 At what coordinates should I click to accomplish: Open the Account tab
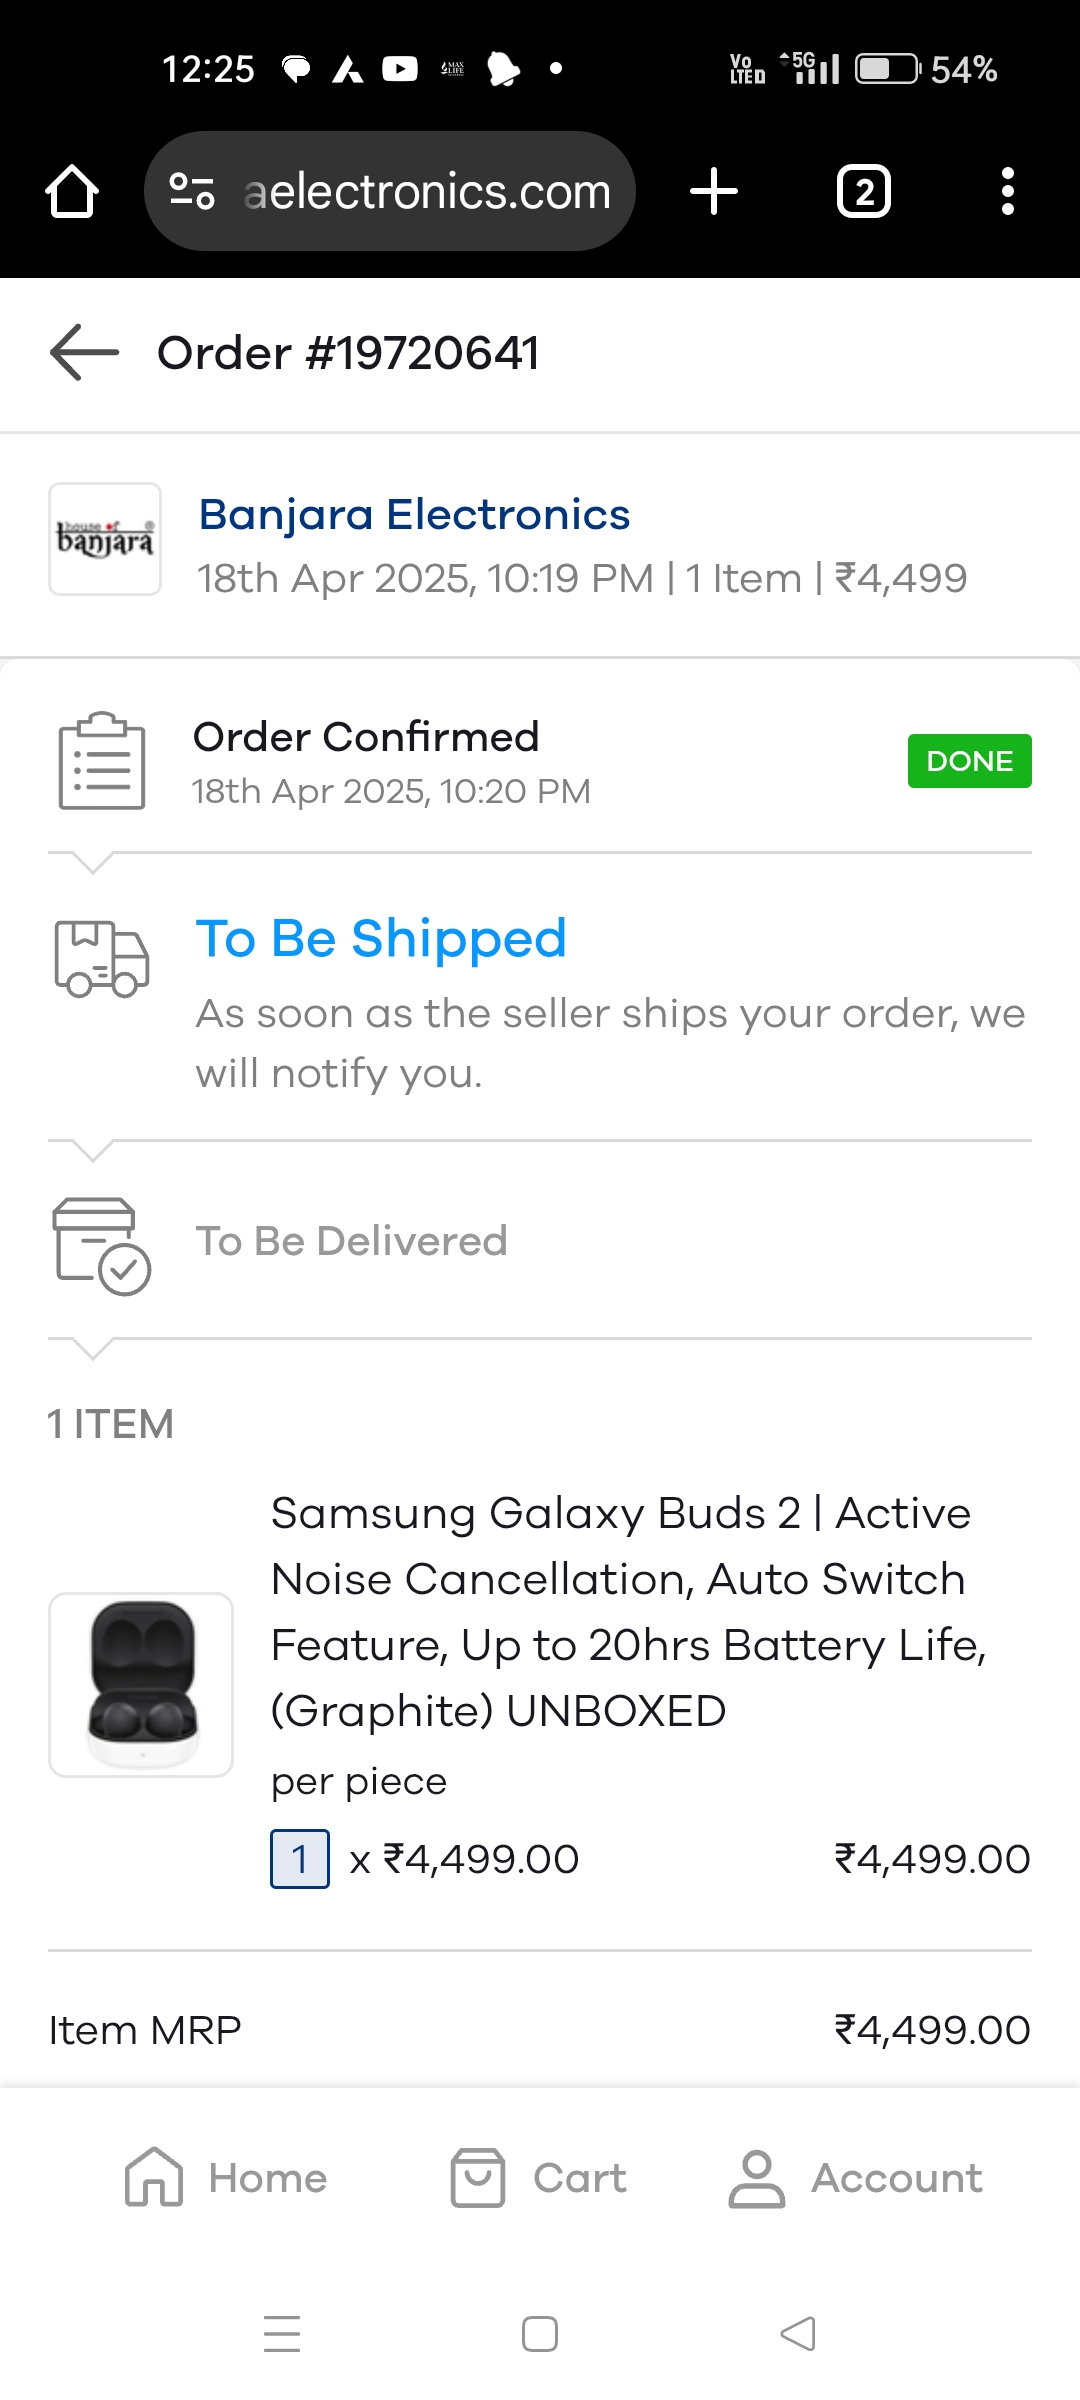[856, 2178]
